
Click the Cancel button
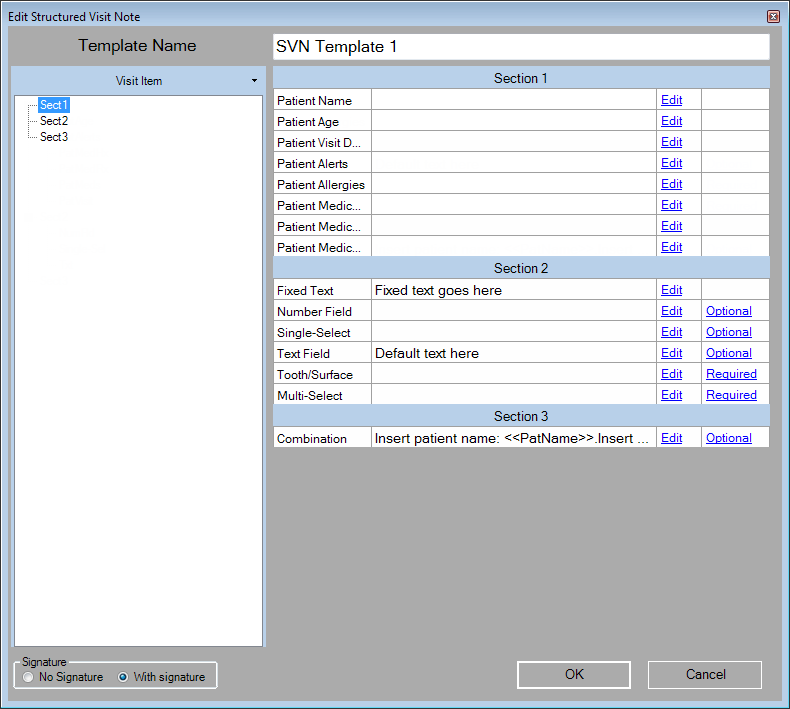704,675
